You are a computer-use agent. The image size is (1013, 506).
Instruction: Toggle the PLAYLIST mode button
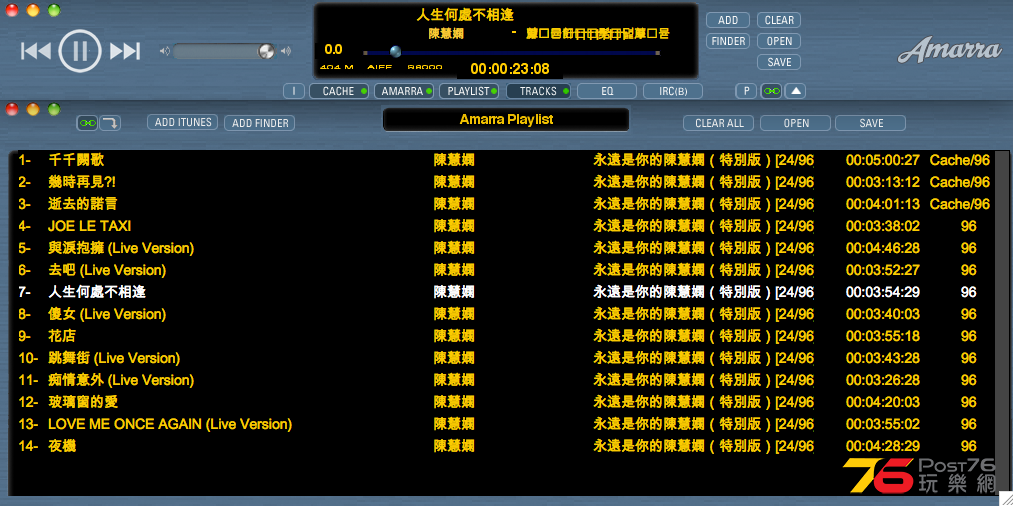point(469,91)
